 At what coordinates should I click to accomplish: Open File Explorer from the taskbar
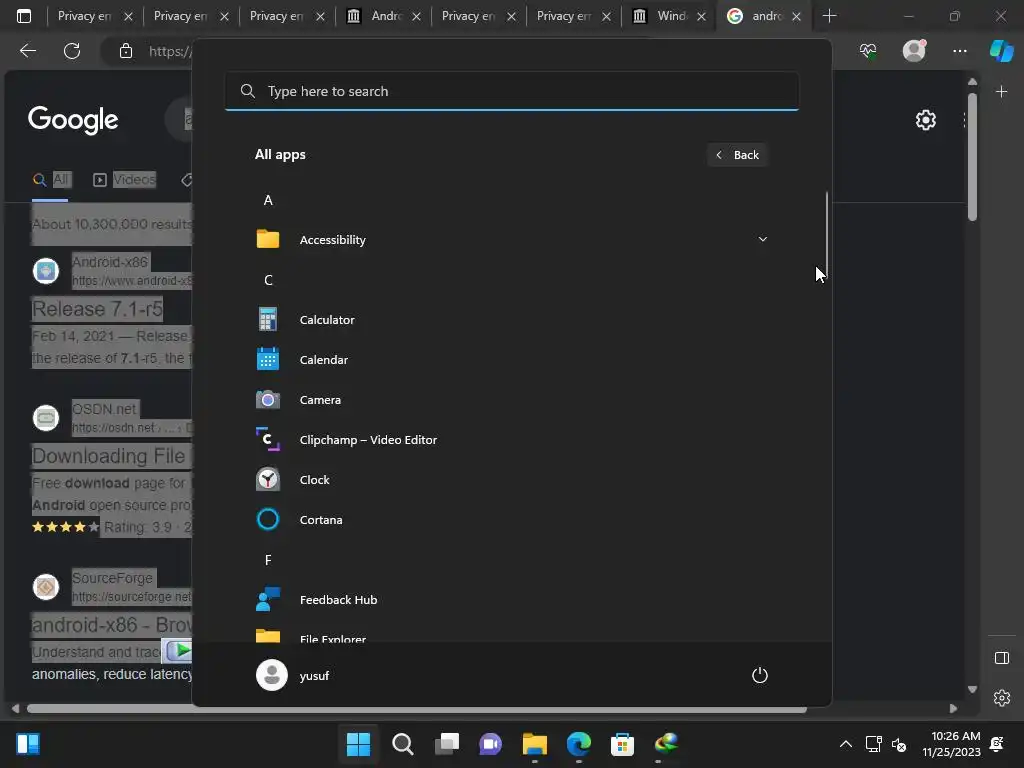coord(534,744)
